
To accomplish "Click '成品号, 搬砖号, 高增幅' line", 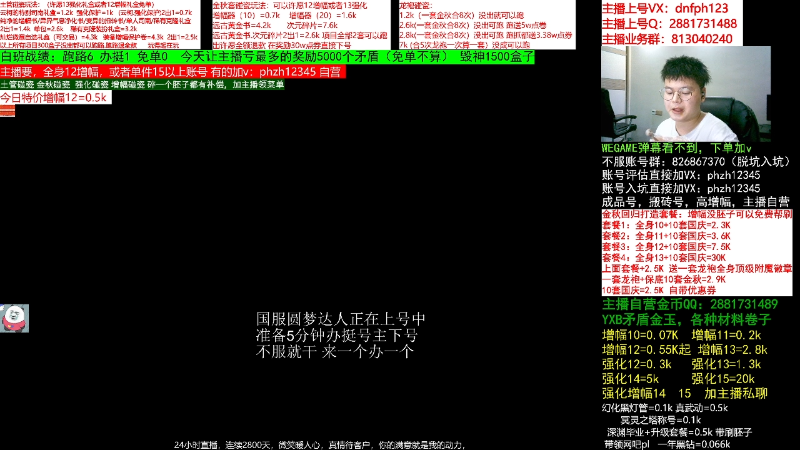I will tap(695, 202).
